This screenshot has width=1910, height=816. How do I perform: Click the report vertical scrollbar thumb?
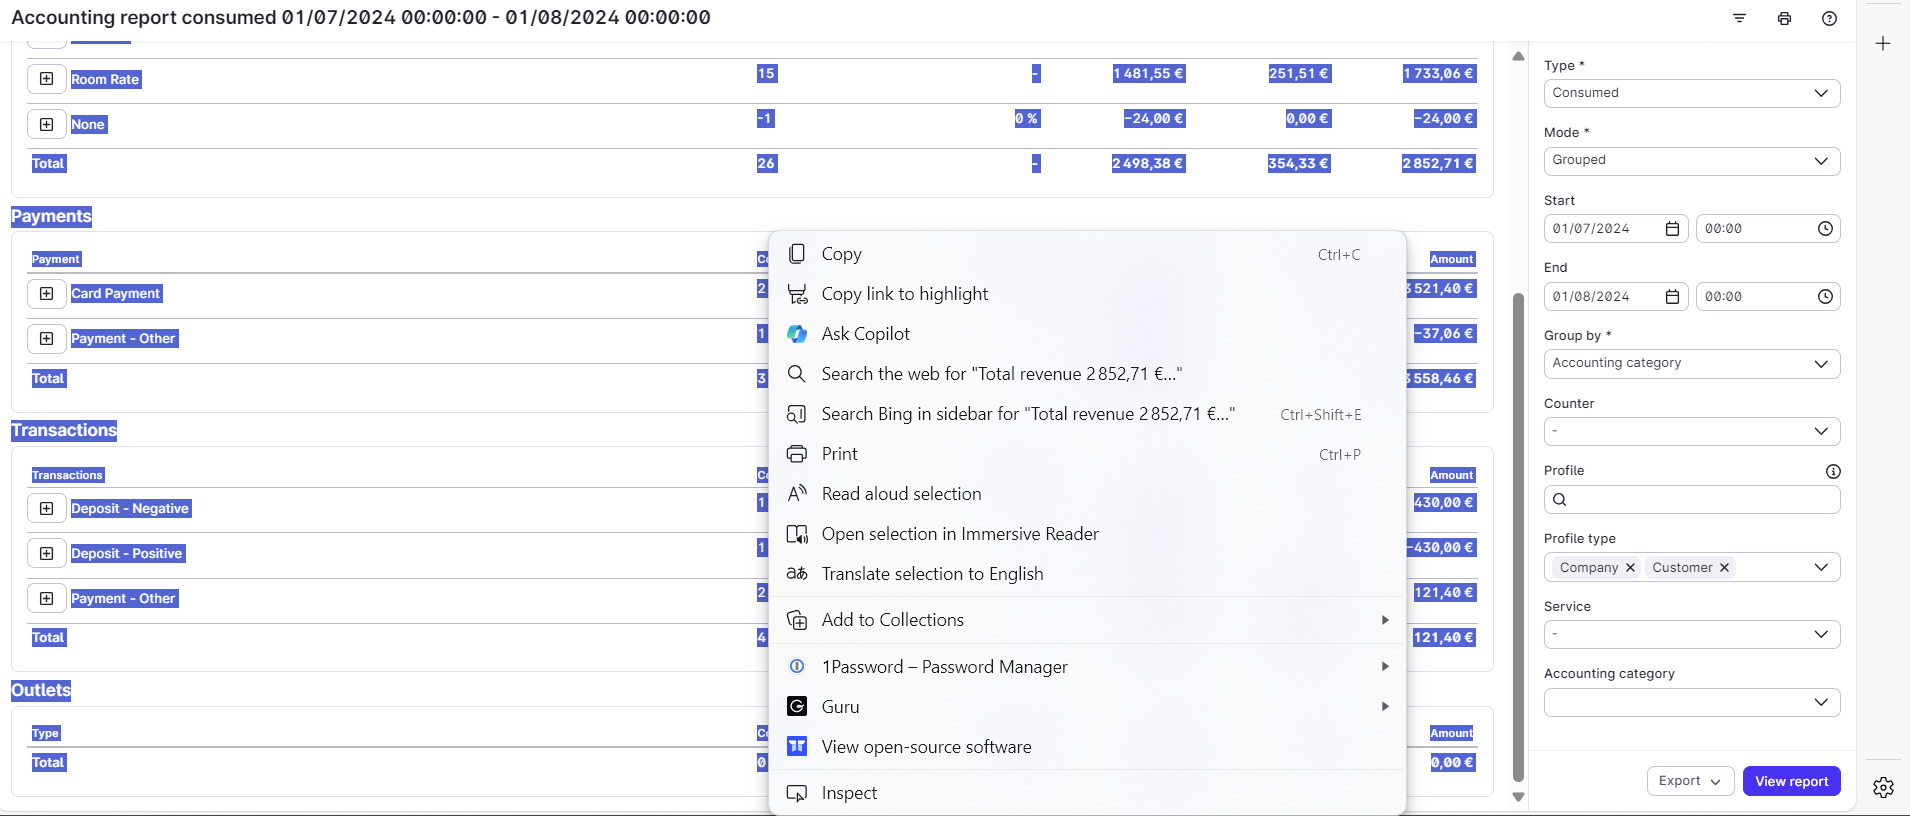(x=1518, y=537)
